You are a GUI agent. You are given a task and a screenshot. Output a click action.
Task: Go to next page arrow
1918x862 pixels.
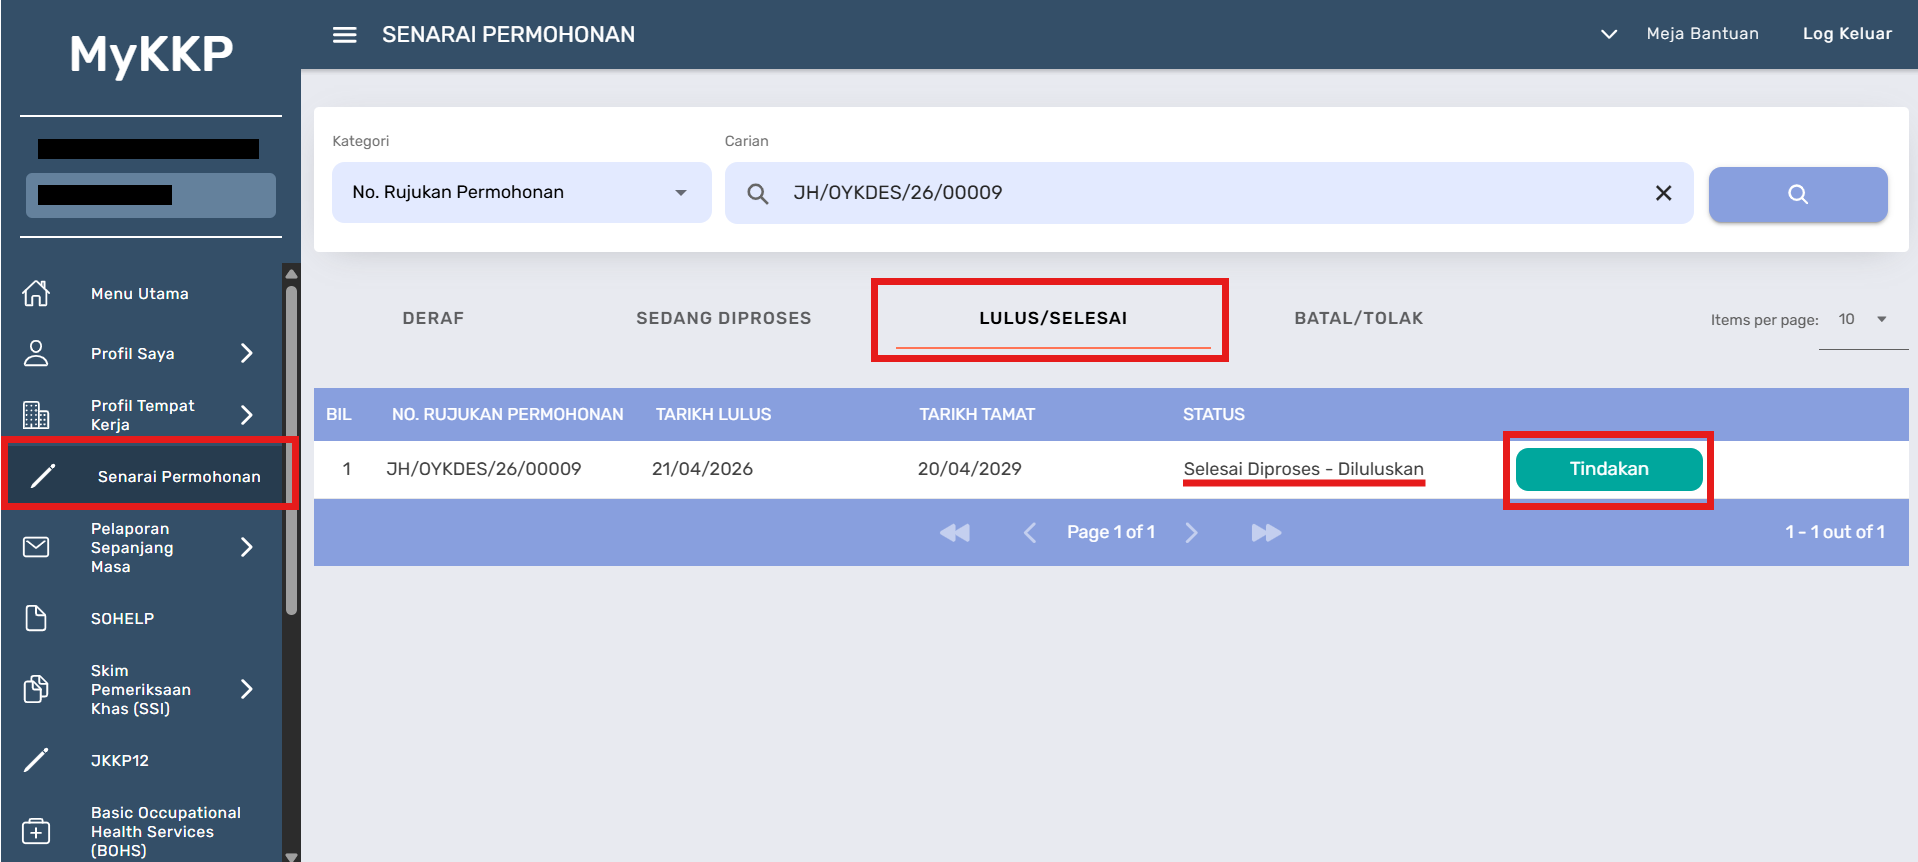[1191, 532]
